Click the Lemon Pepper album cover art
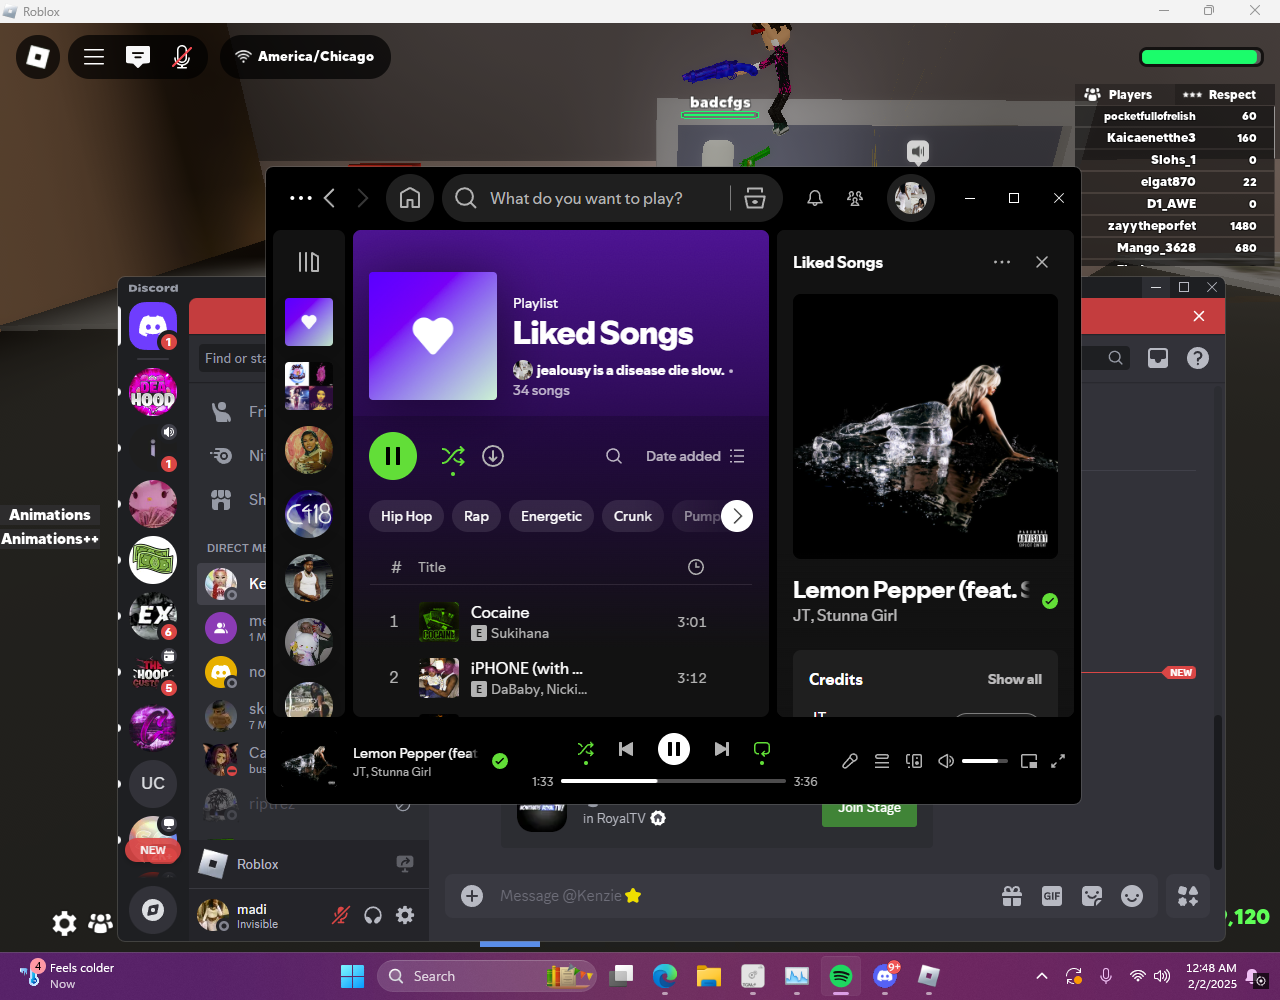This screenshot has width=1280, height=1000. (925, 426)
